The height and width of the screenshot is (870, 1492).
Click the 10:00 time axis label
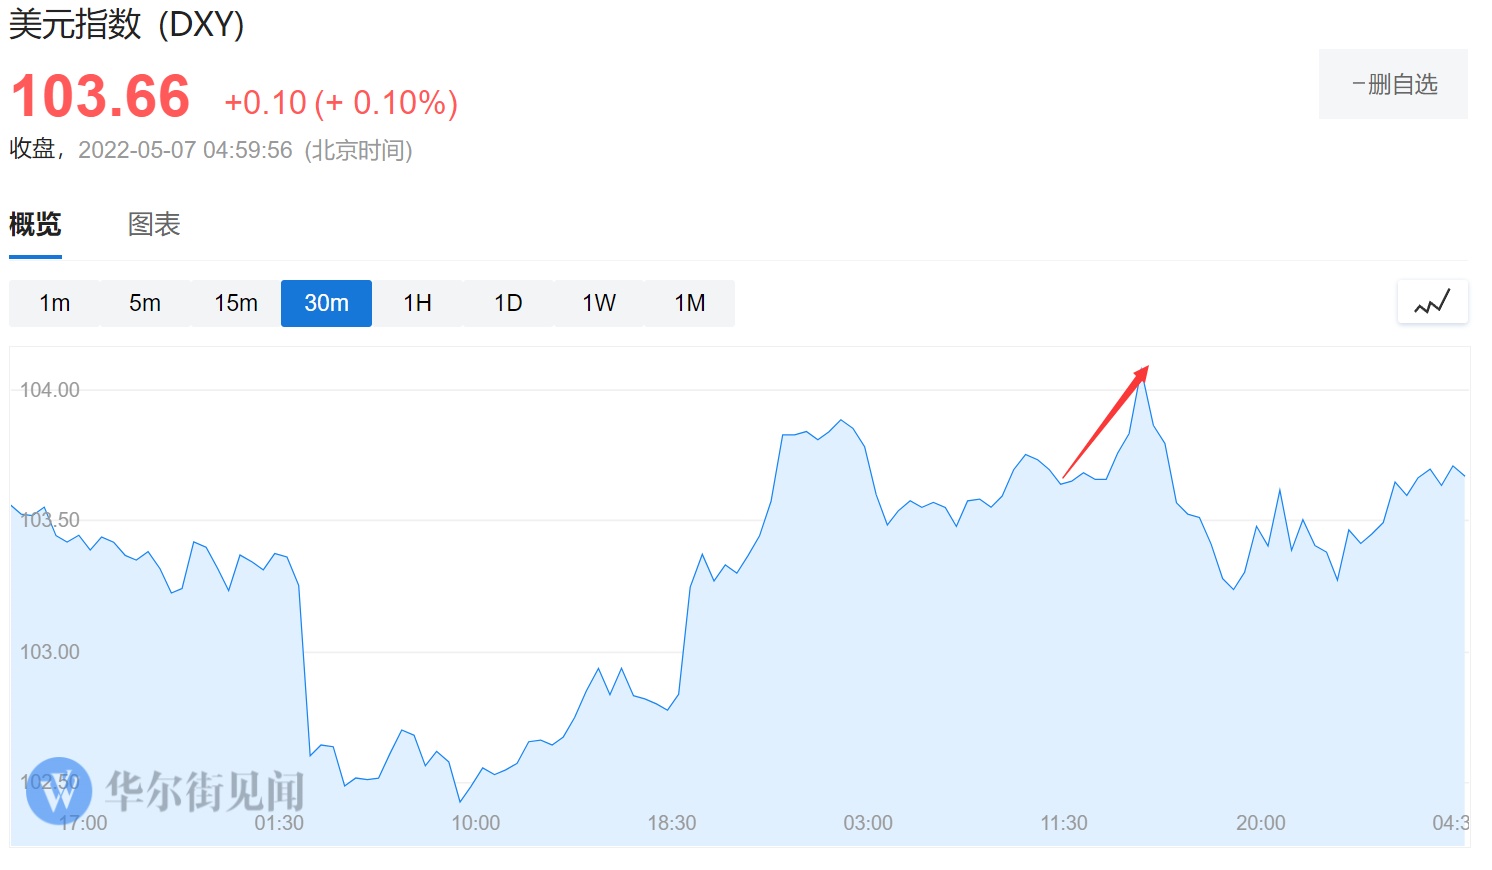[475, 823]
